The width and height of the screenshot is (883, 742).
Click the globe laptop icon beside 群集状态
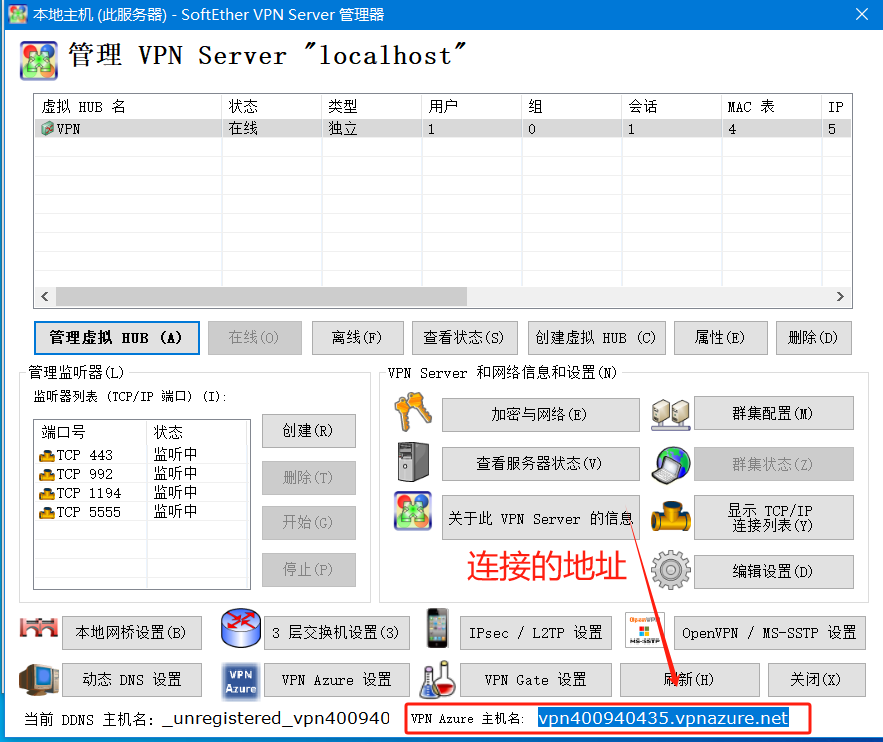[x=671, y=464]
